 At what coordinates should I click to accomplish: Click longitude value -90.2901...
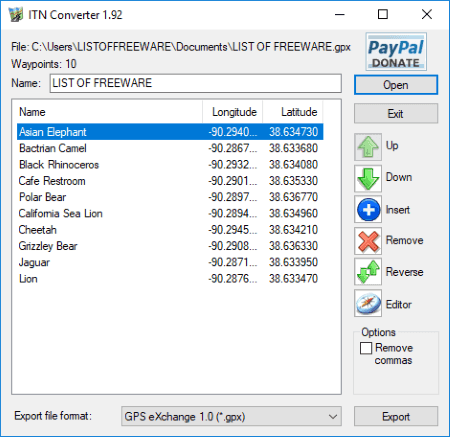pos(233,181)
